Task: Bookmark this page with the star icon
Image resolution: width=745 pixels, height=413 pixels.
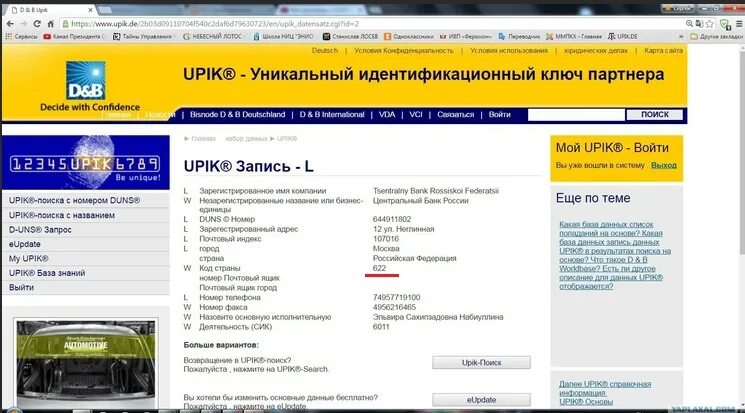Action: (710, 24)
